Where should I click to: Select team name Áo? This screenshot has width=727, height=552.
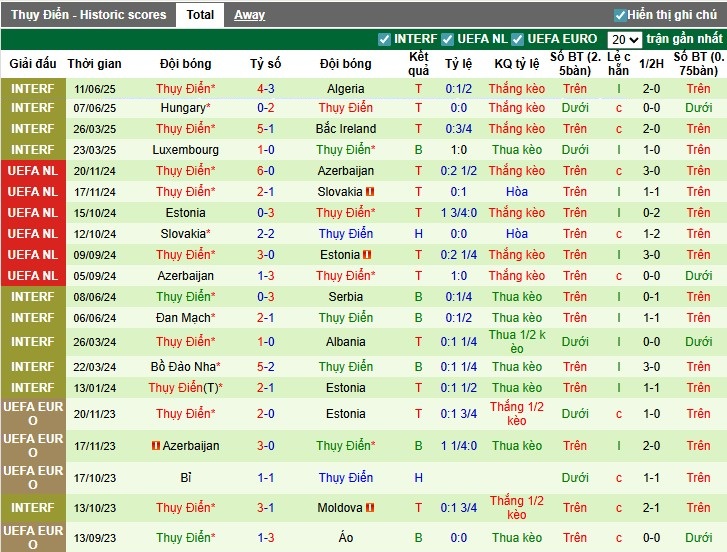(345, 538)
